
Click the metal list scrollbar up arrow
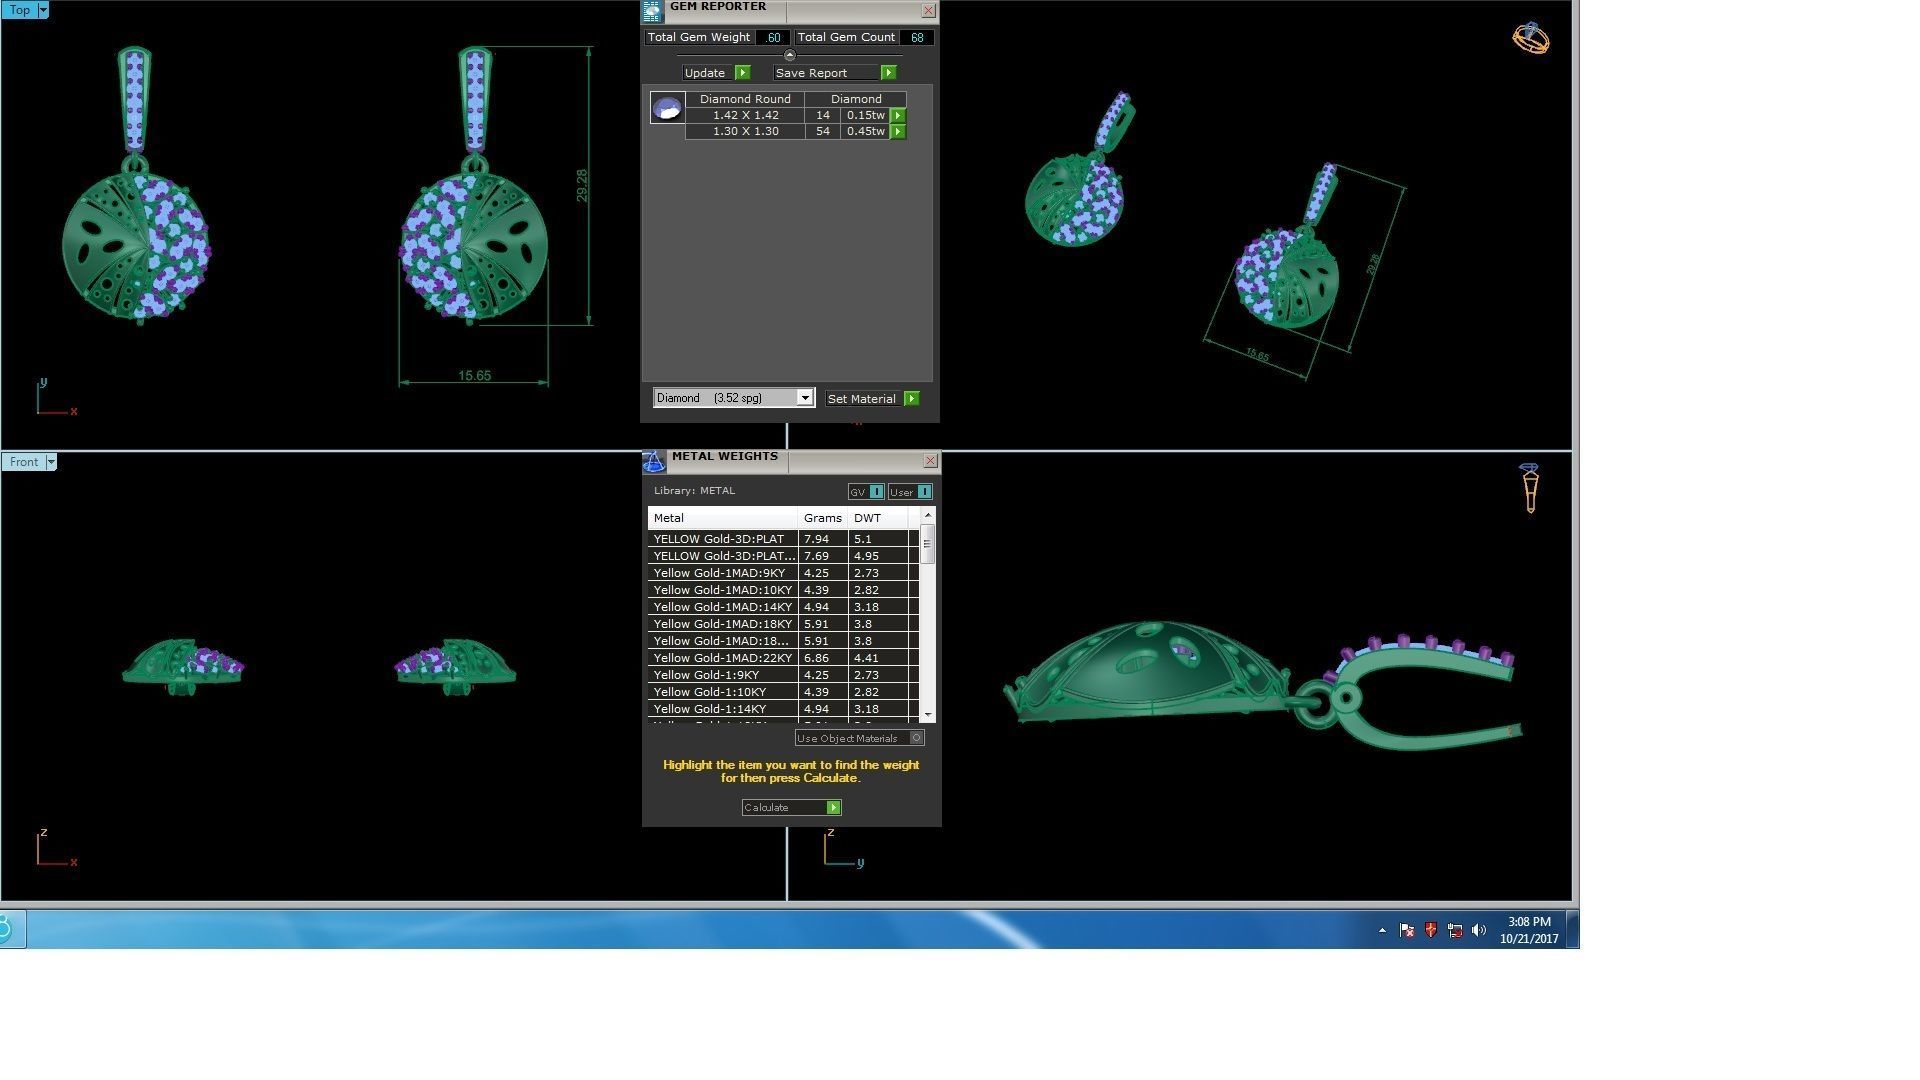(928, 515)
